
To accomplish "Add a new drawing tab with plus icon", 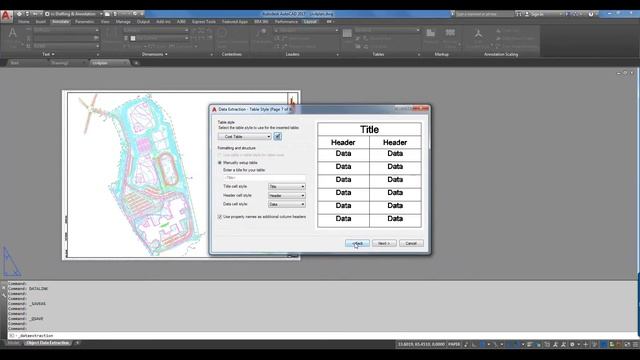I will pyautogui.click(x=136, y=63).
